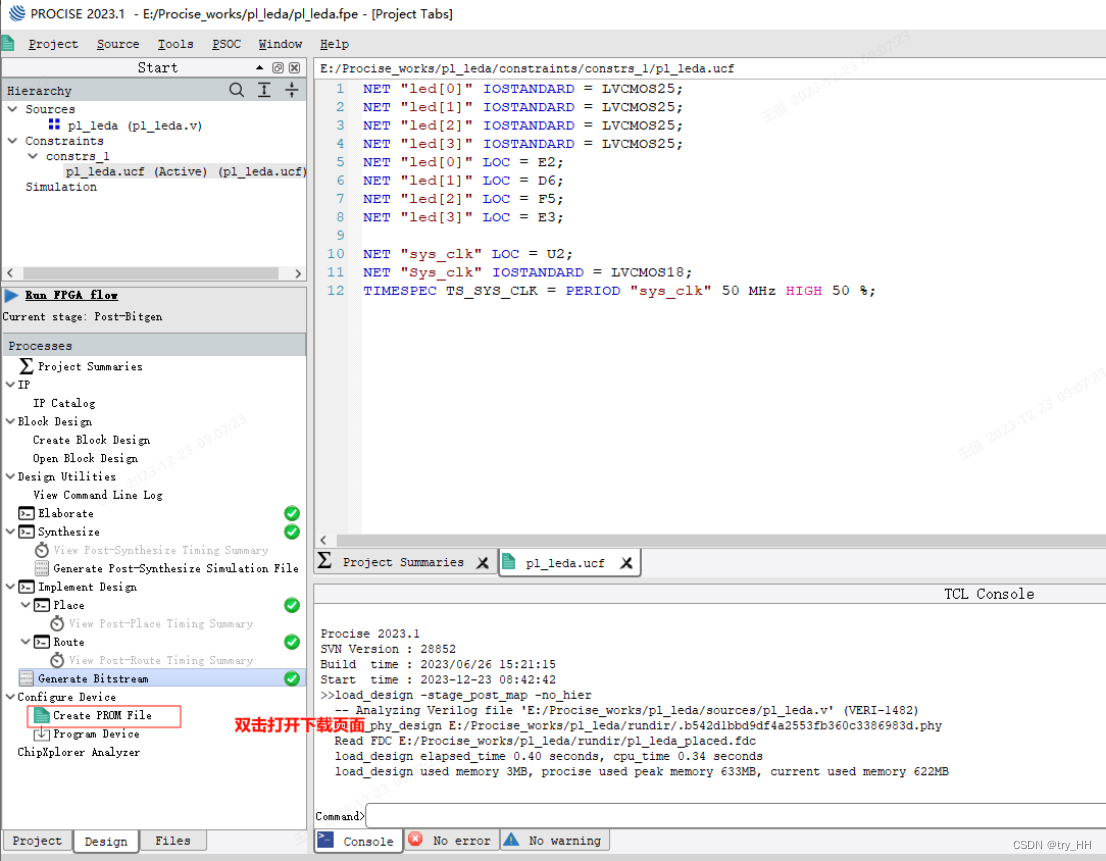
Task: Collapse the Implement Design group
Action: pyautogui.click(x=10, y=587)
